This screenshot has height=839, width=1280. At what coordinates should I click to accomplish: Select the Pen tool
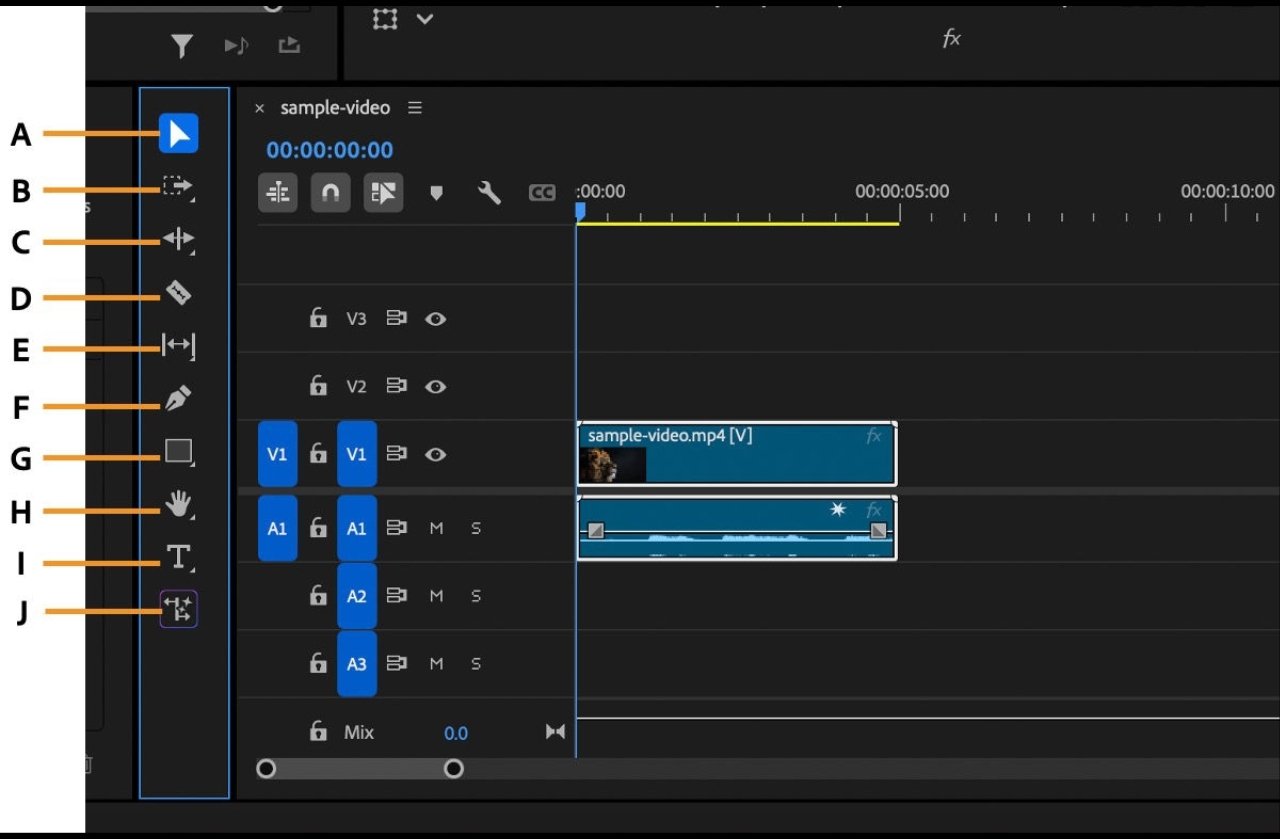click(x=178, y=399)
